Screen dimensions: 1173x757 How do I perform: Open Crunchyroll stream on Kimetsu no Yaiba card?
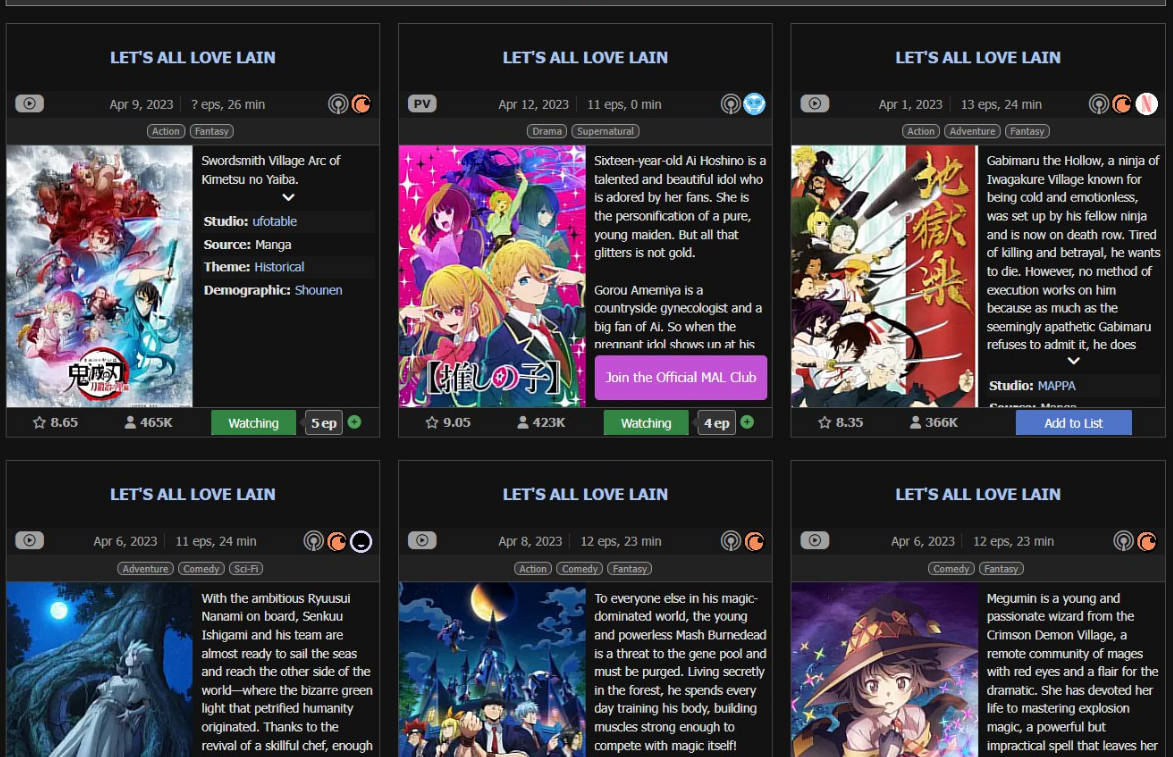coord(361,103)
